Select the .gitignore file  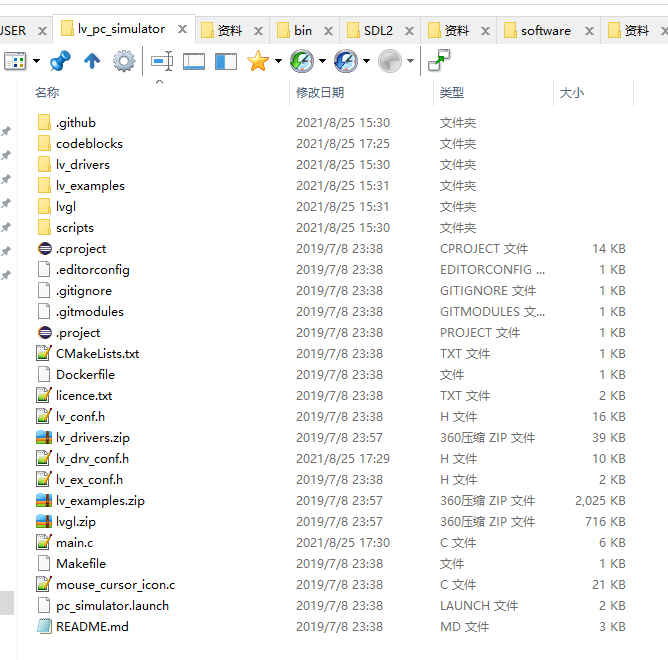point(84,291)
